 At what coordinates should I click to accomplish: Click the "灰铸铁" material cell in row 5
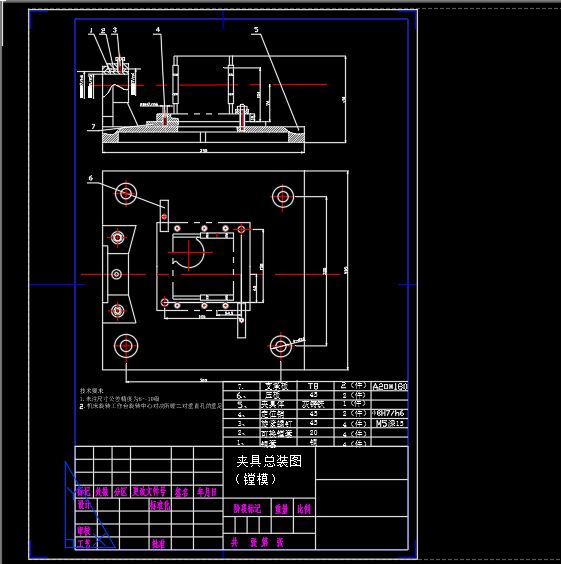[313, 404]
